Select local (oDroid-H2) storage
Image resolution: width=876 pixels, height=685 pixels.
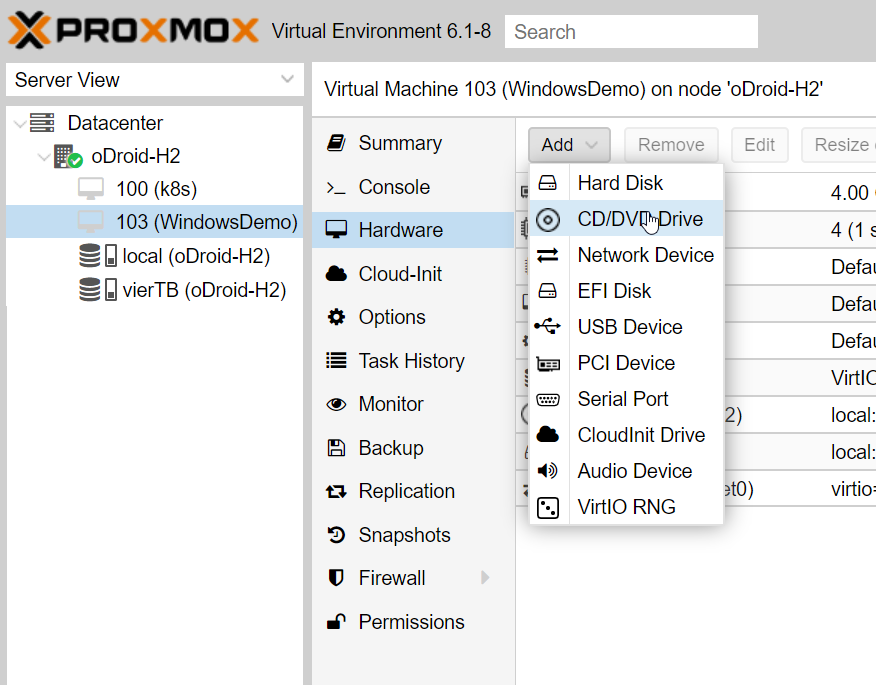point(196,256)
